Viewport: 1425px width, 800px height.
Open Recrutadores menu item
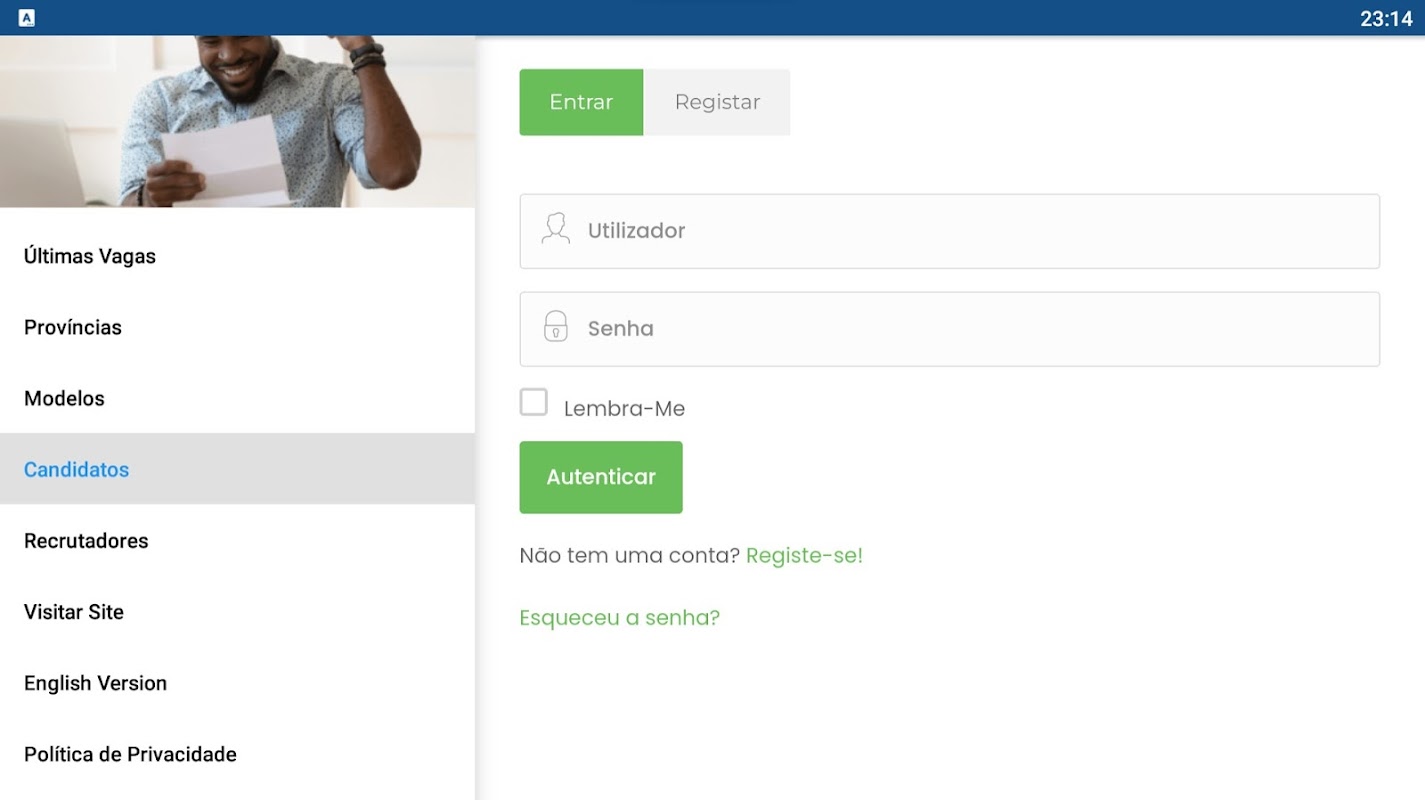coord(237,540)
